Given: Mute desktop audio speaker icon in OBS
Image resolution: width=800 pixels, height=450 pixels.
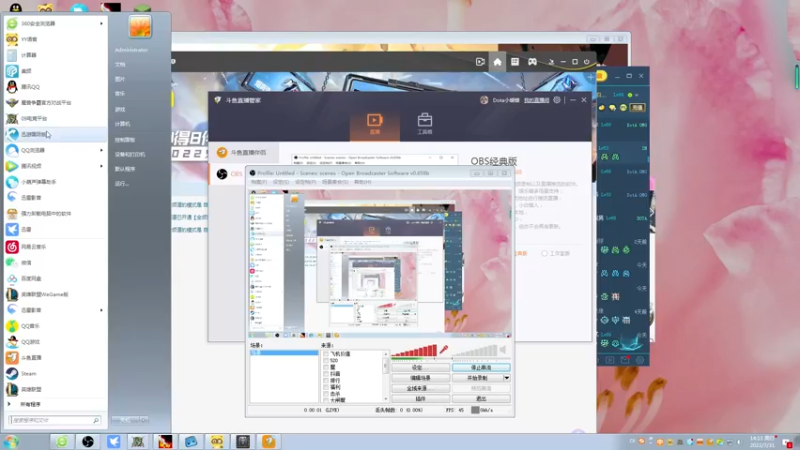Looking at the screenshot, I should tap(503, 350).
